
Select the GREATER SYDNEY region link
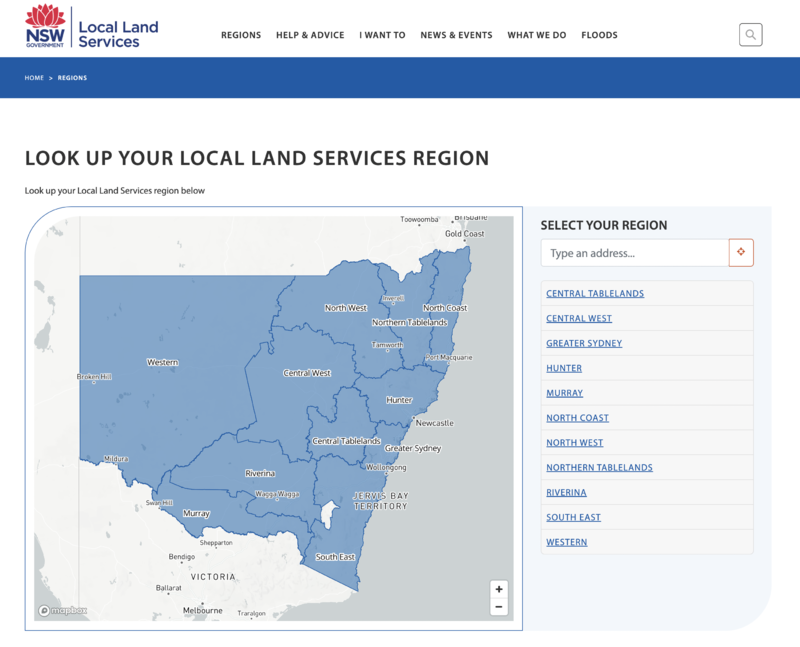583,343
